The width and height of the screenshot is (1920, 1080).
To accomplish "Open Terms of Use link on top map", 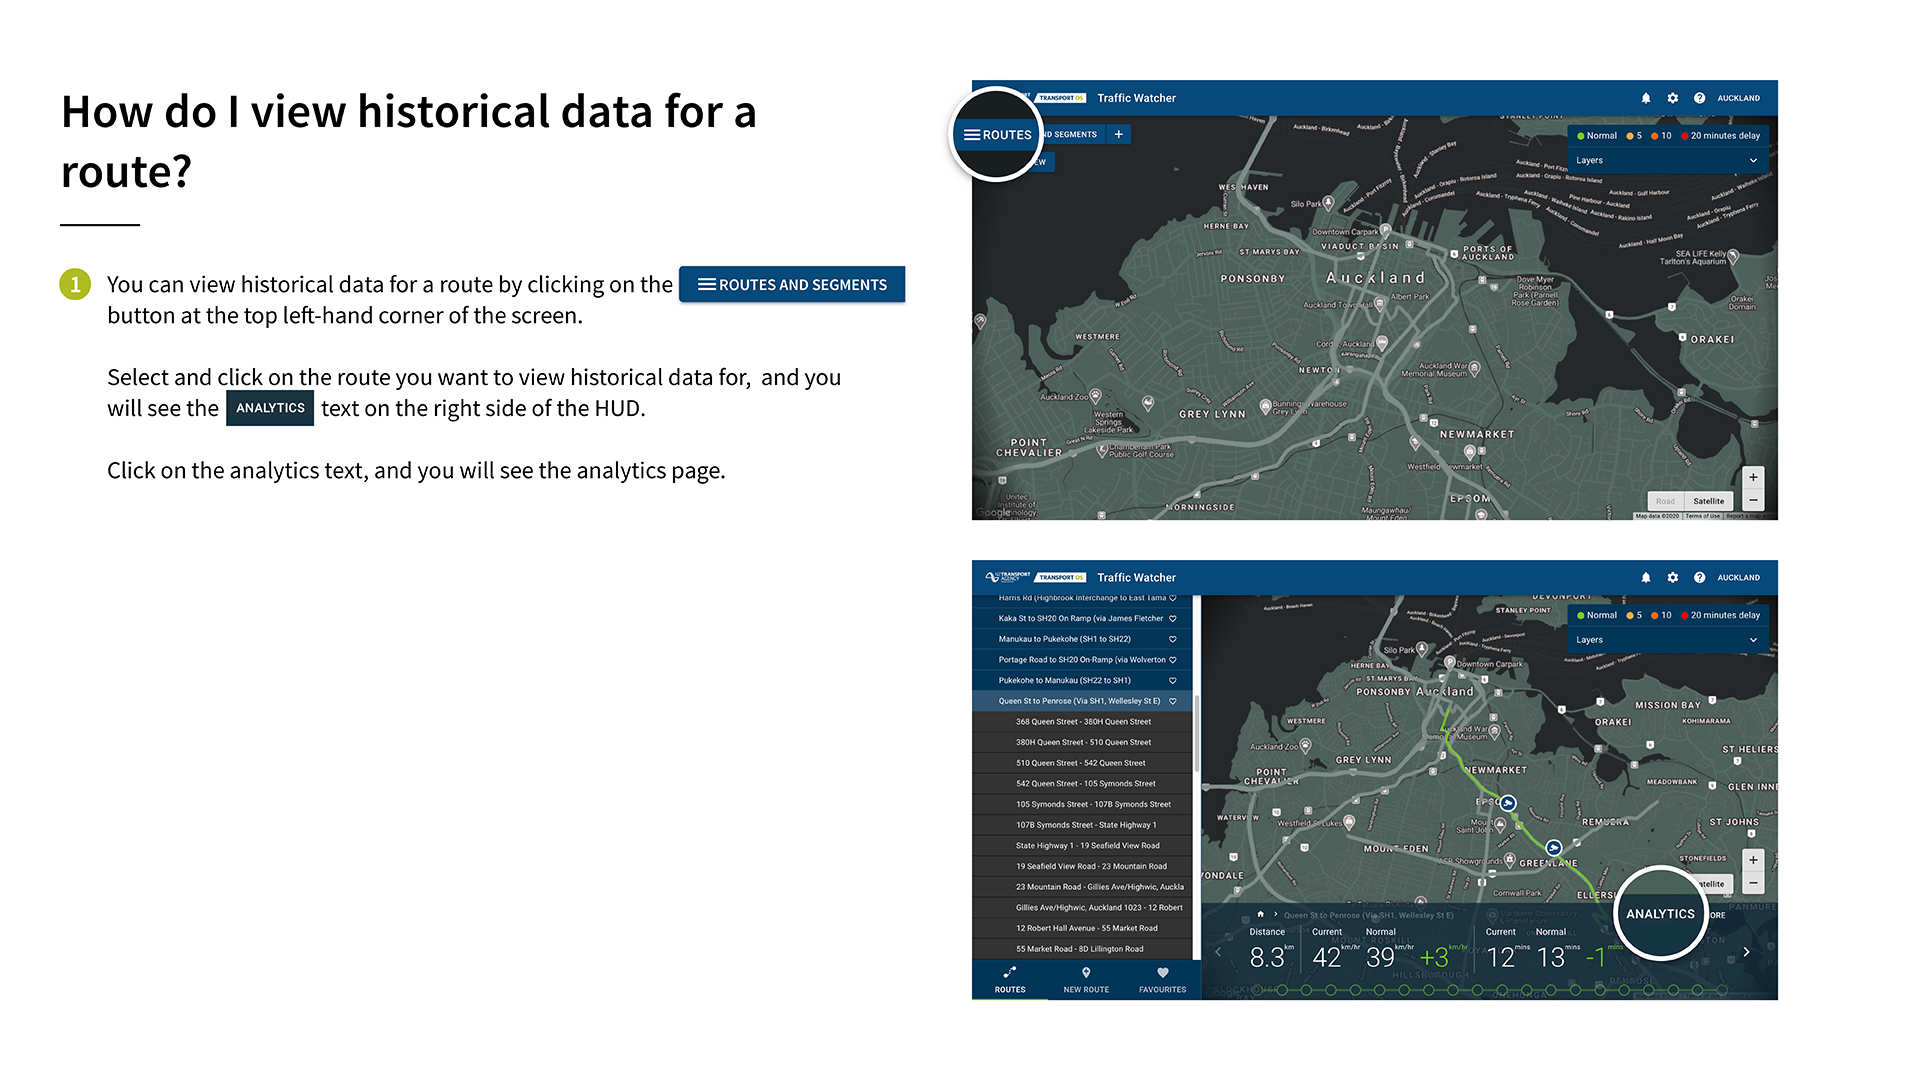I will point(1702,516).
